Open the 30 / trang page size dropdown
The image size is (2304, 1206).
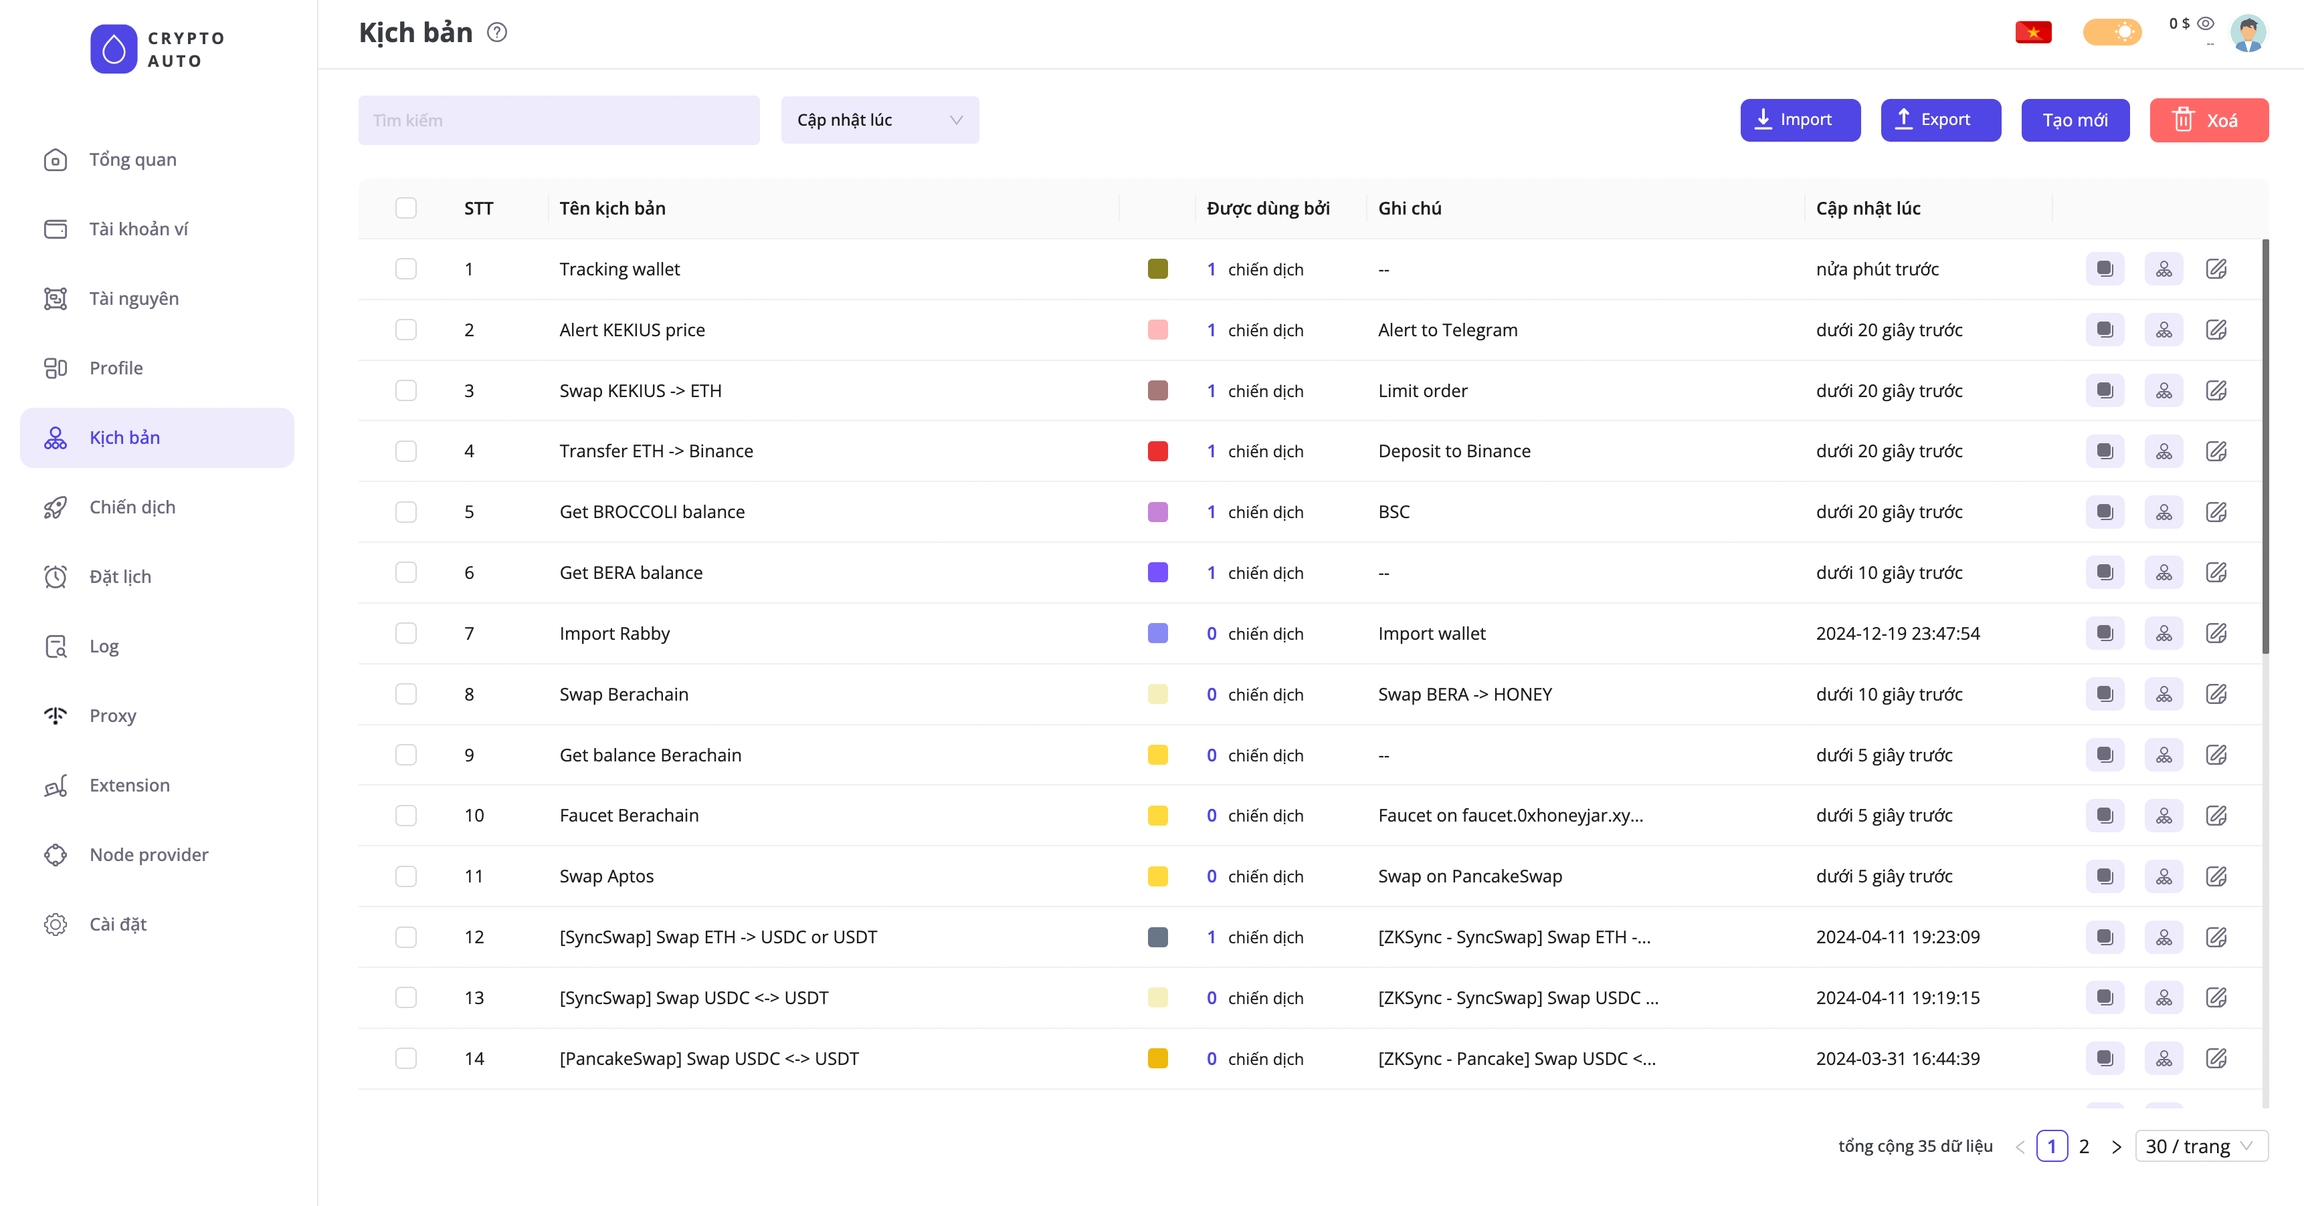click(2200, 1146)
